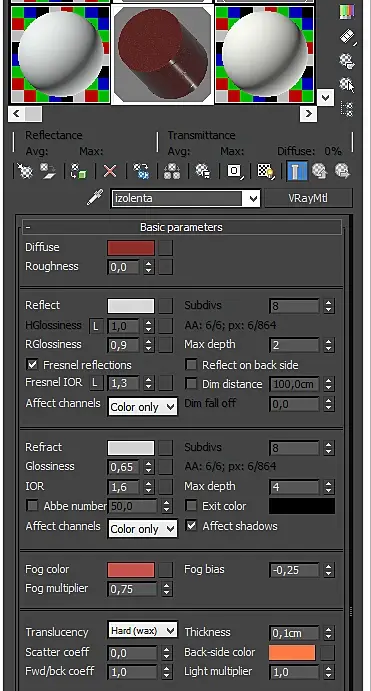Enable Reflect on back side
Viewport: 371px width, 691px height.
click(191, 364)
